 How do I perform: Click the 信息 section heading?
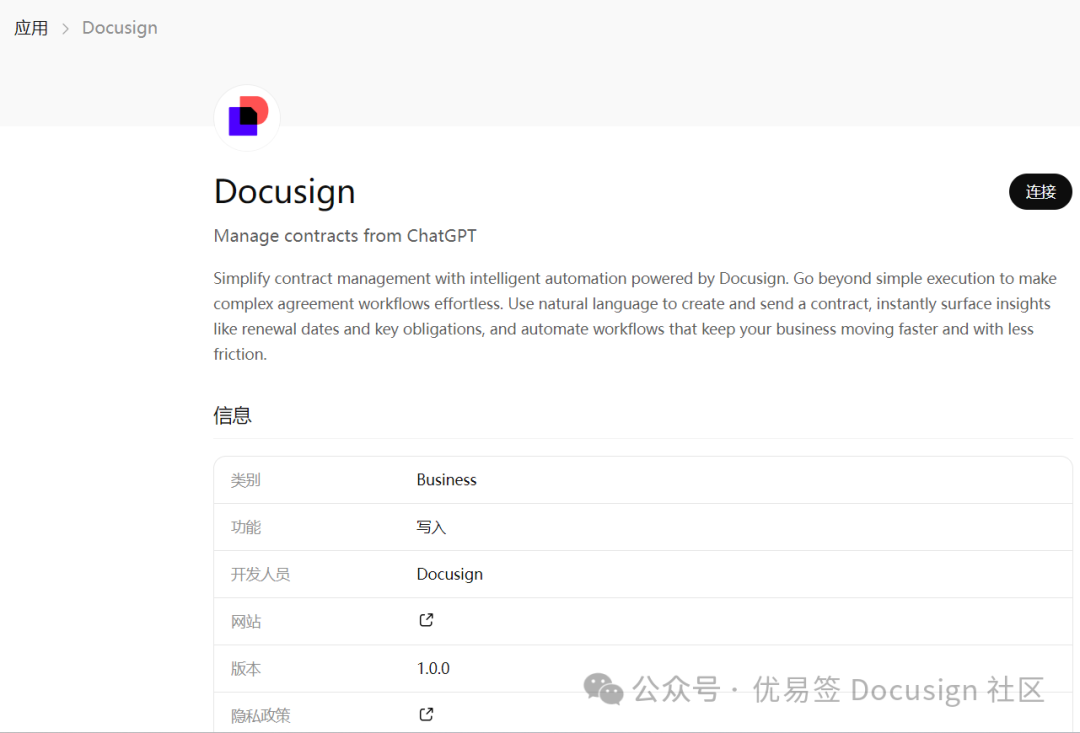tap(233, 415)
